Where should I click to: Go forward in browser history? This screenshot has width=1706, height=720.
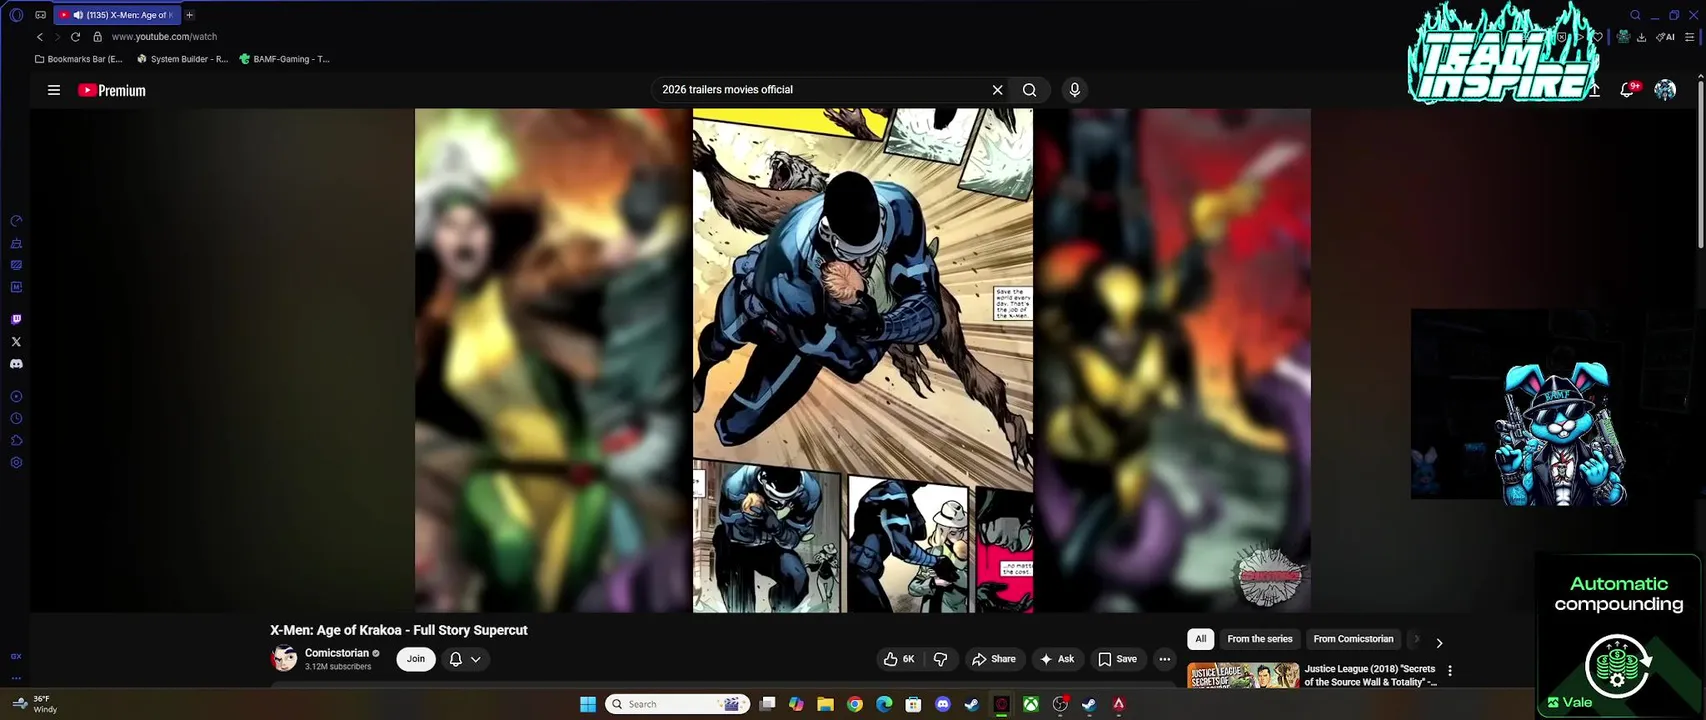coord(57,37)
